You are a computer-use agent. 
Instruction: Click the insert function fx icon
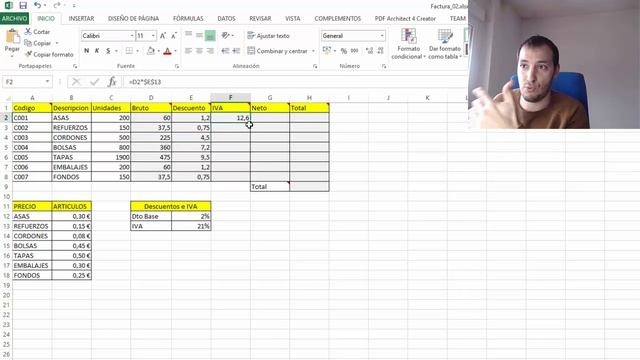112,82
